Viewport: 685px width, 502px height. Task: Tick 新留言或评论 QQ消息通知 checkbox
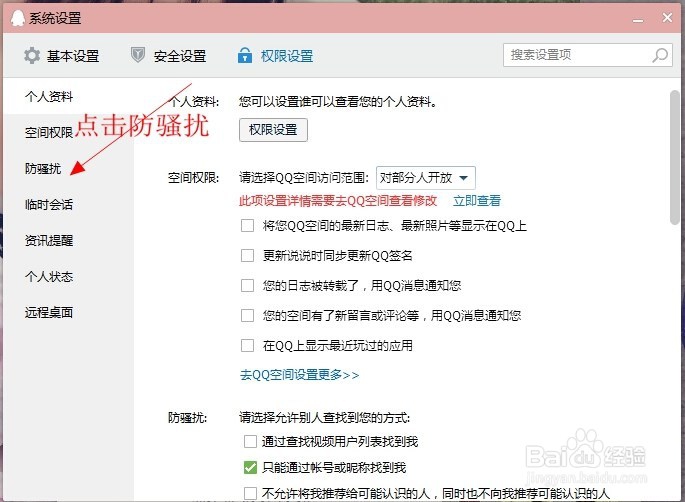tap(248, 315)
